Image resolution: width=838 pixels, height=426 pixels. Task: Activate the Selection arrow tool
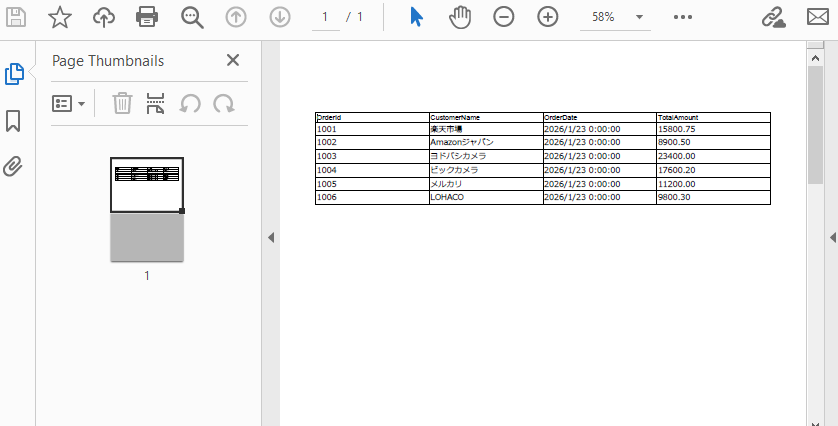tap(416, 17)
